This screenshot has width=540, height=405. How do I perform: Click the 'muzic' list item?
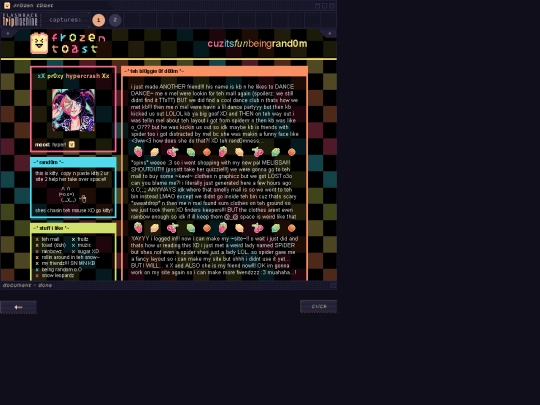coord(84,245)
